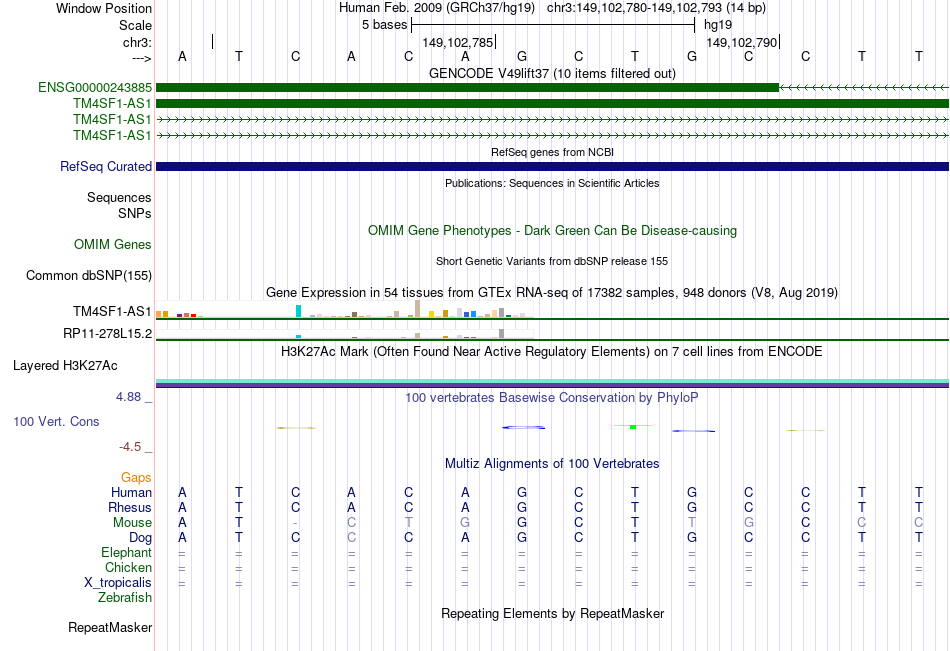Click the Sequences track label
The image size is (950, 651).
click(119, 197)
